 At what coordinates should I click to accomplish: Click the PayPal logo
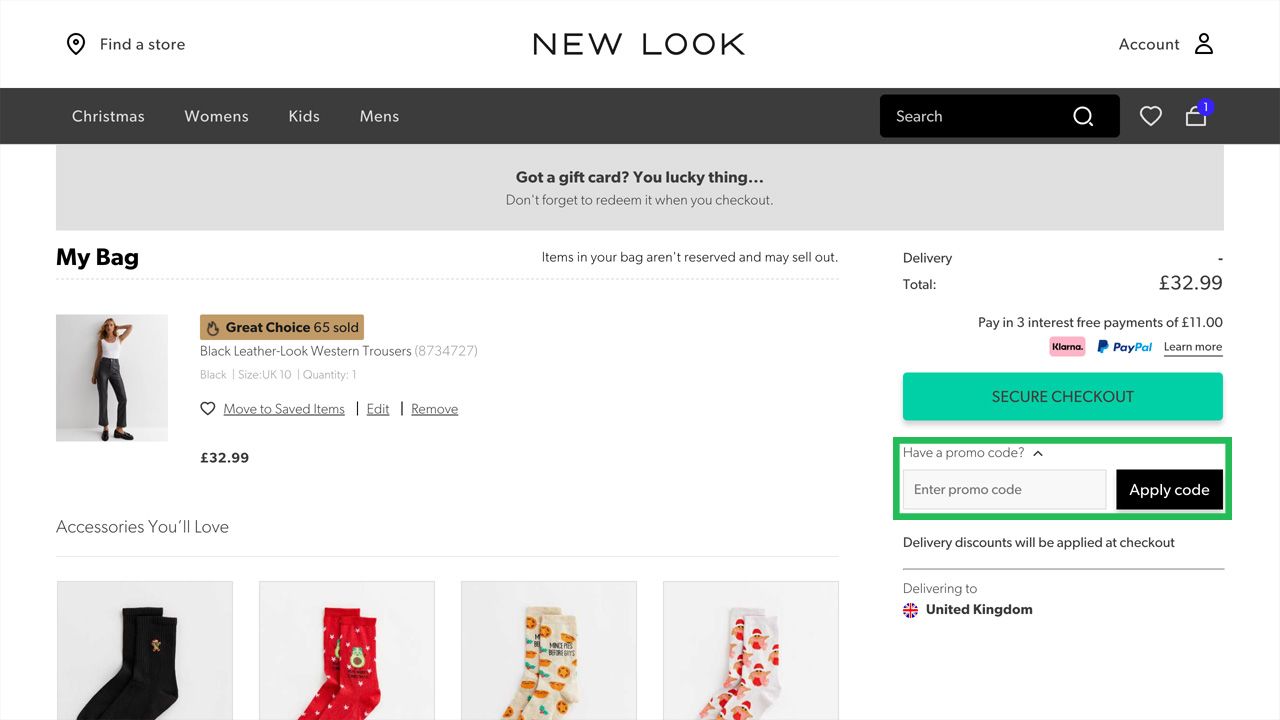(x=1125, y=347)
